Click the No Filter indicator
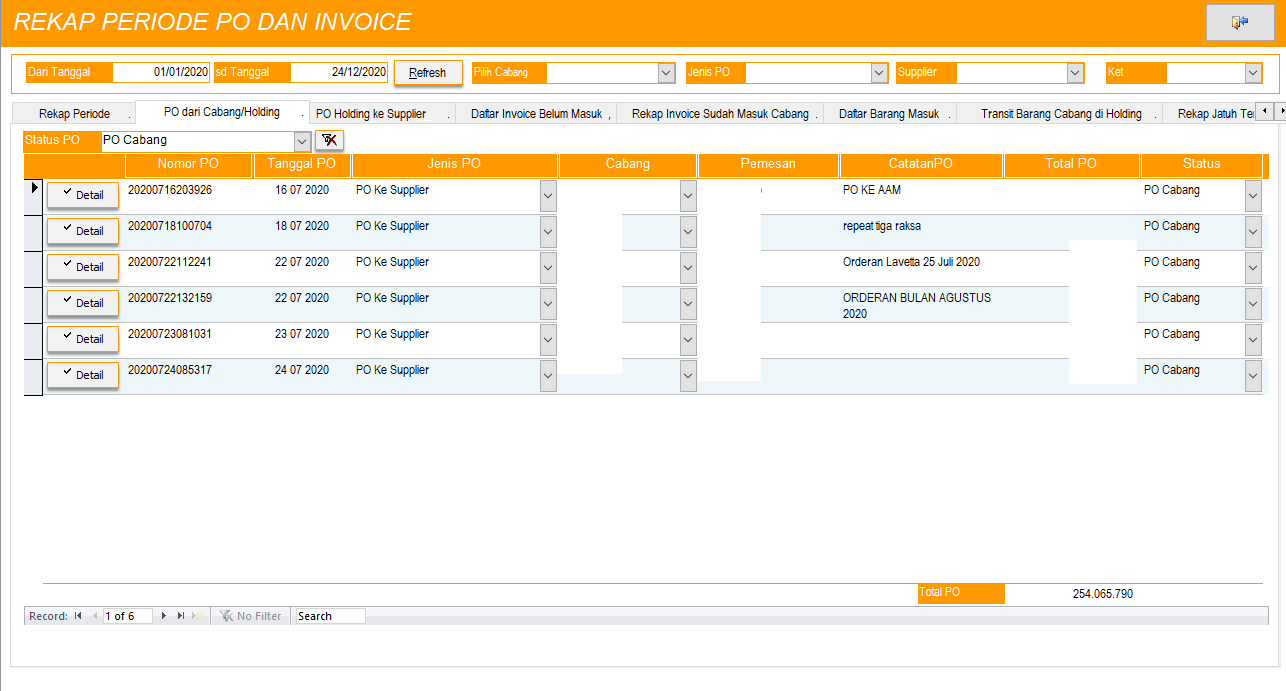The image size is (1286, 691). pyautogui.click(x=251, y=616)
